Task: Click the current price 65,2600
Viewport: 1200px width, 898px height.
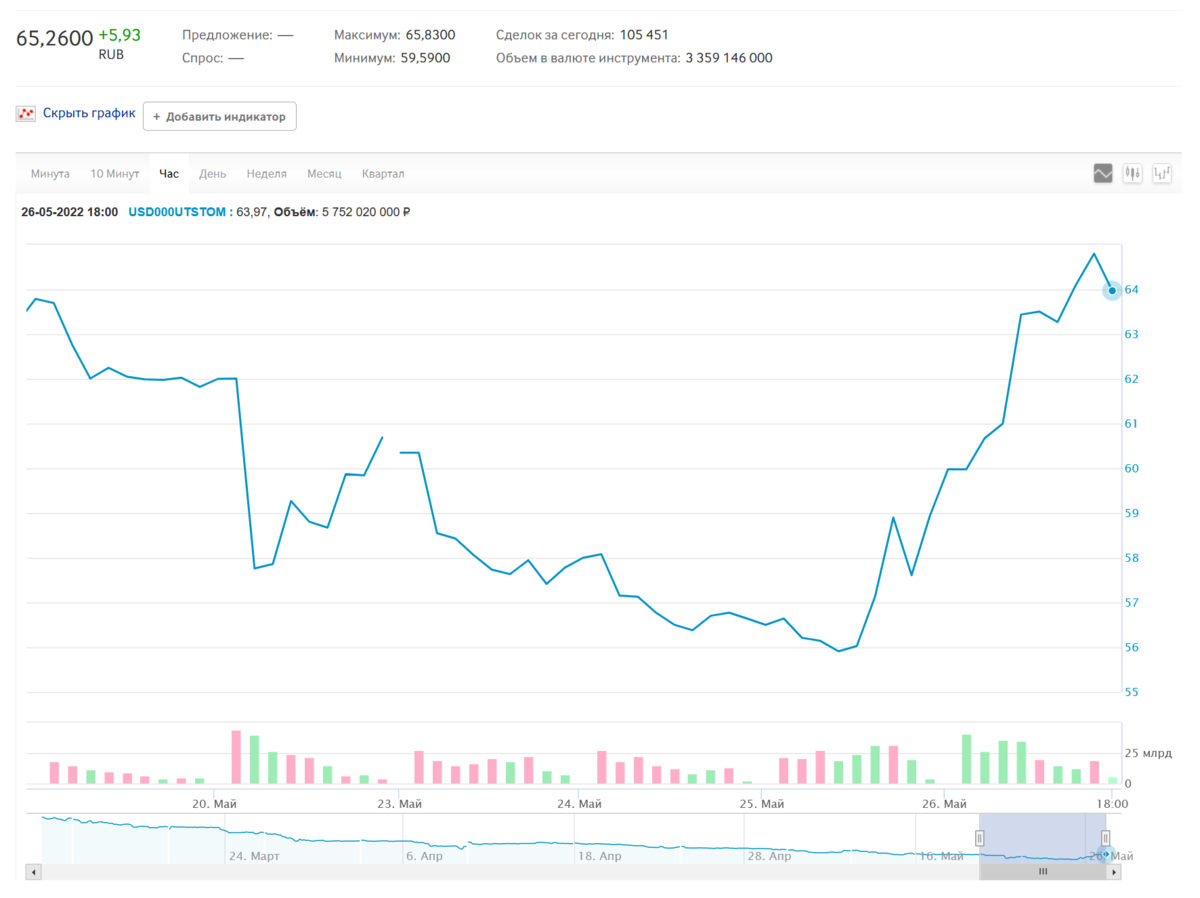Action: click(x=54, y=39)
